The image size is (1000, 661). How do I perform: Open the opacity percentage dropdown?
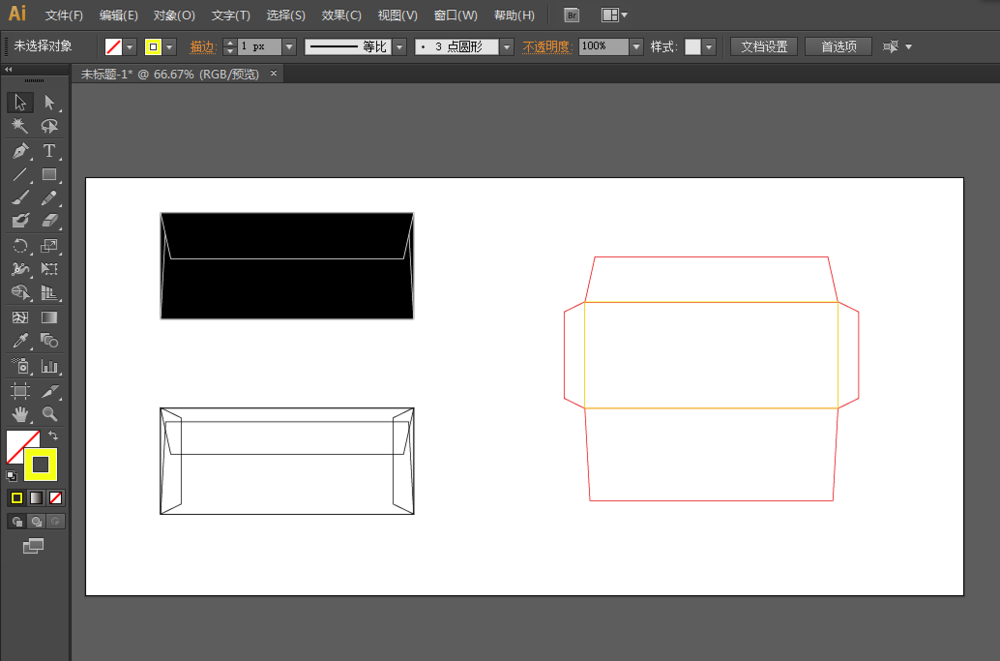636,47
